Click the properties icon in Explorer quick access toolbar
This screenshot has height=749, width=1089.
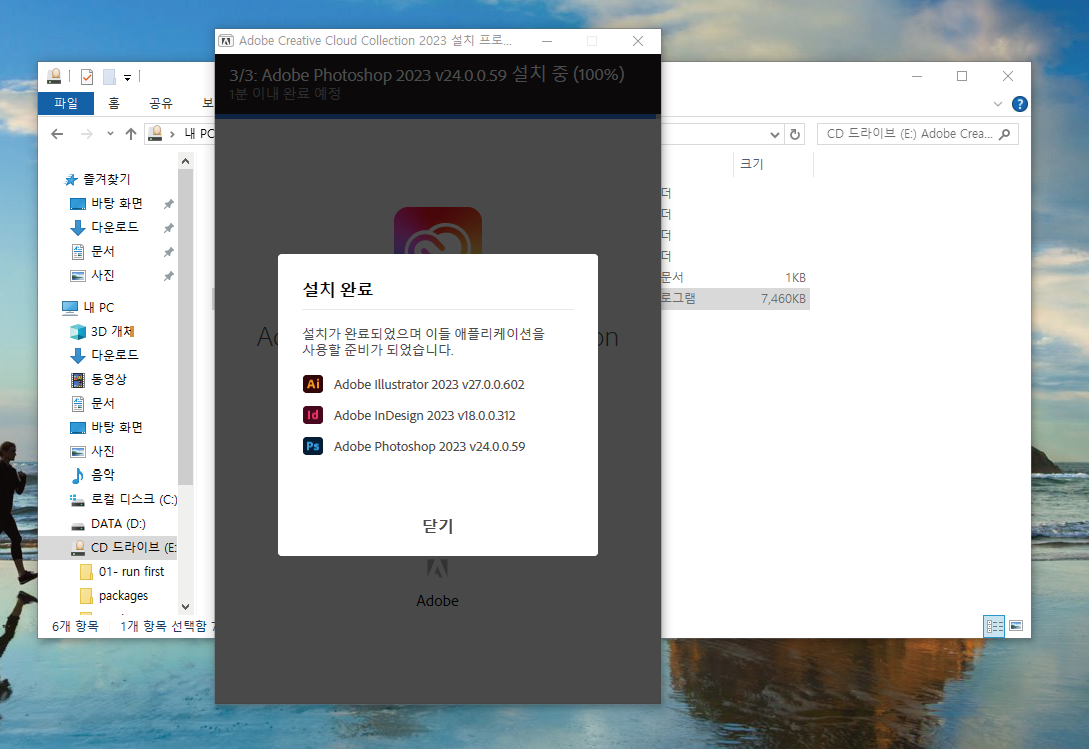pos(87,76)
